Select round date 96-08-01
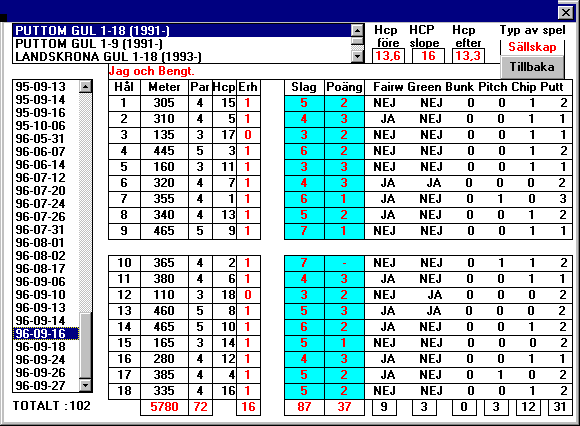The image size is (580, 426). coord(46,243)
